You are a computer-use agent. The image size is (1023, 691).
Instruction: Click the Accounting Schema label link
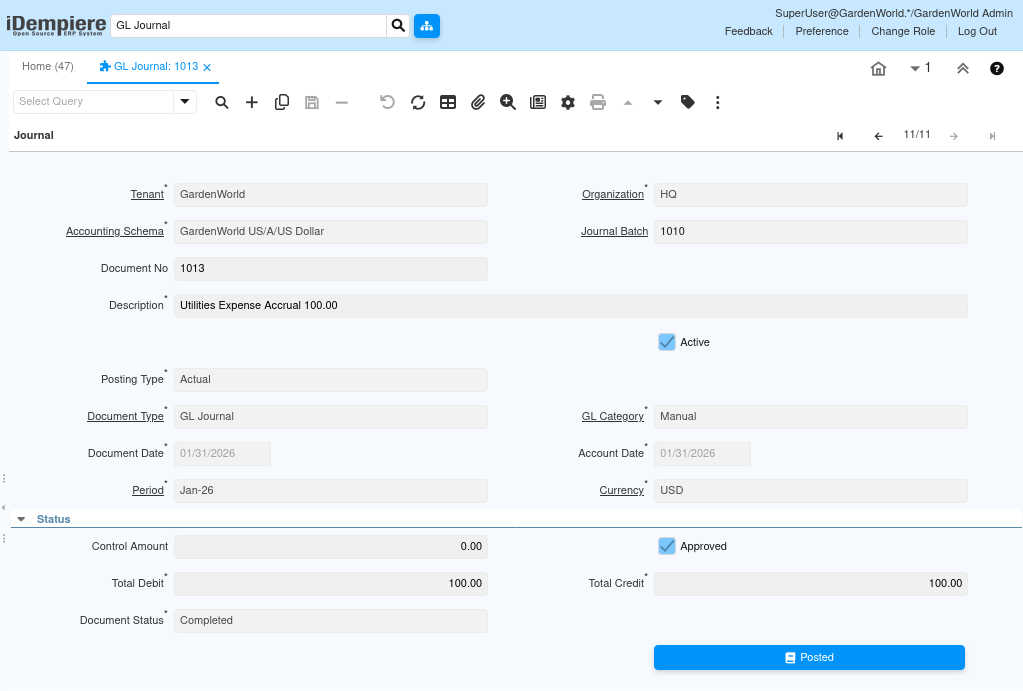[x=114, y=232]
